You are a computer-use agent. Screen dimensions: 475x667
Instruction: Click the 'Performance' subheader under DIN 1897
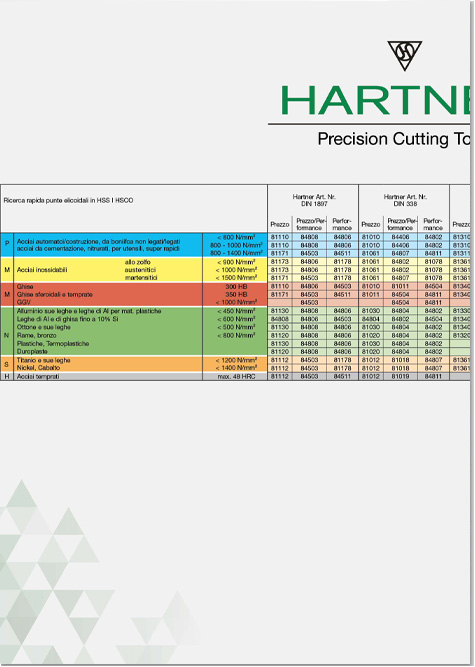click(342, 224)
